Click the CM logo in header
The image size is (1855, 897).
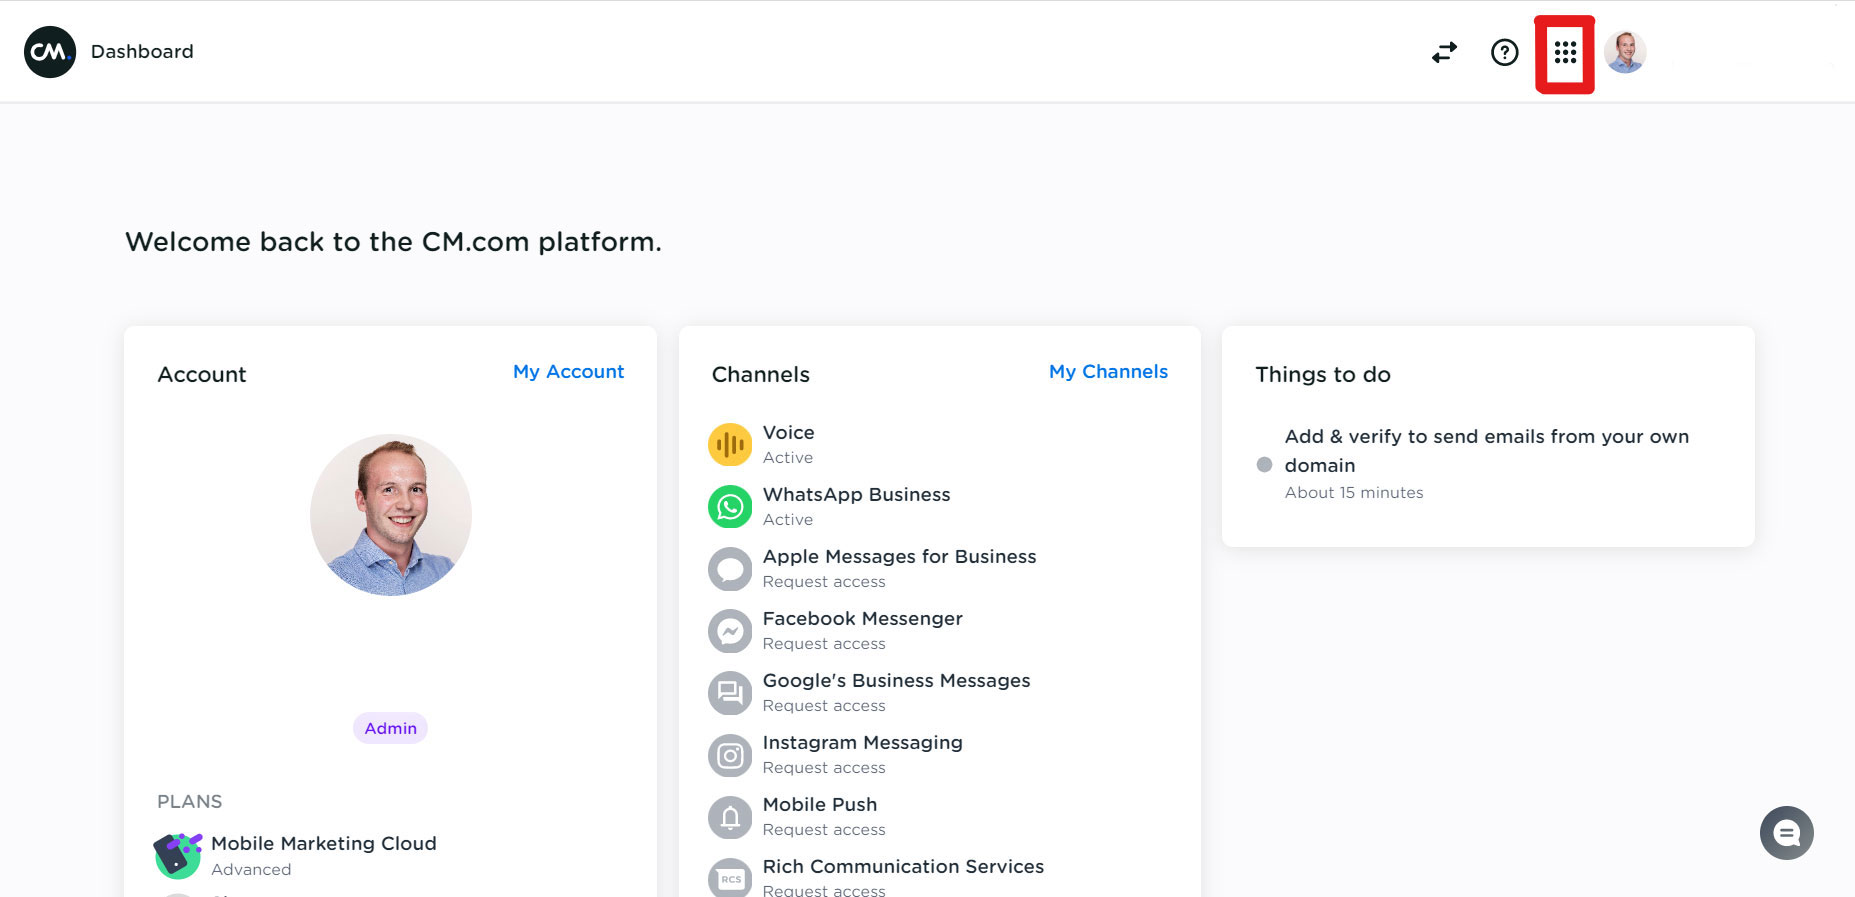(x=50, y=52)
